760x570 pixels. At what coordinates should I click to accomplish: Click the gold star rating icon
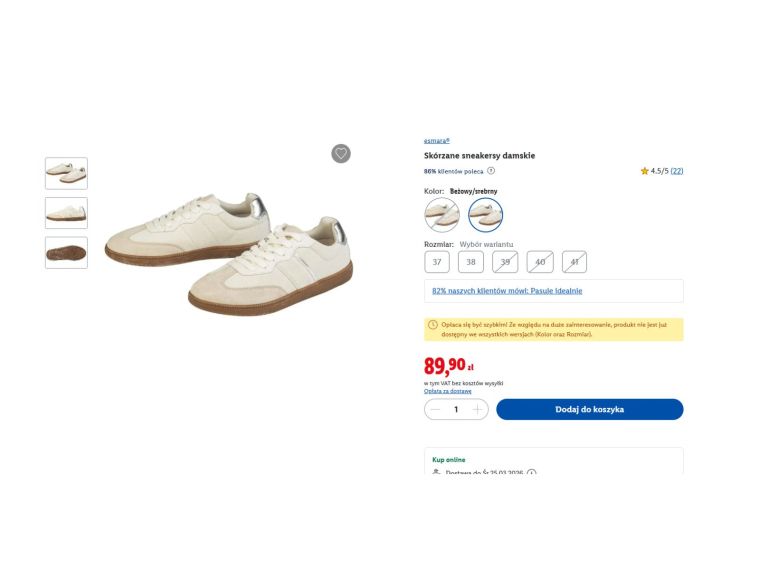coord(645,171)
